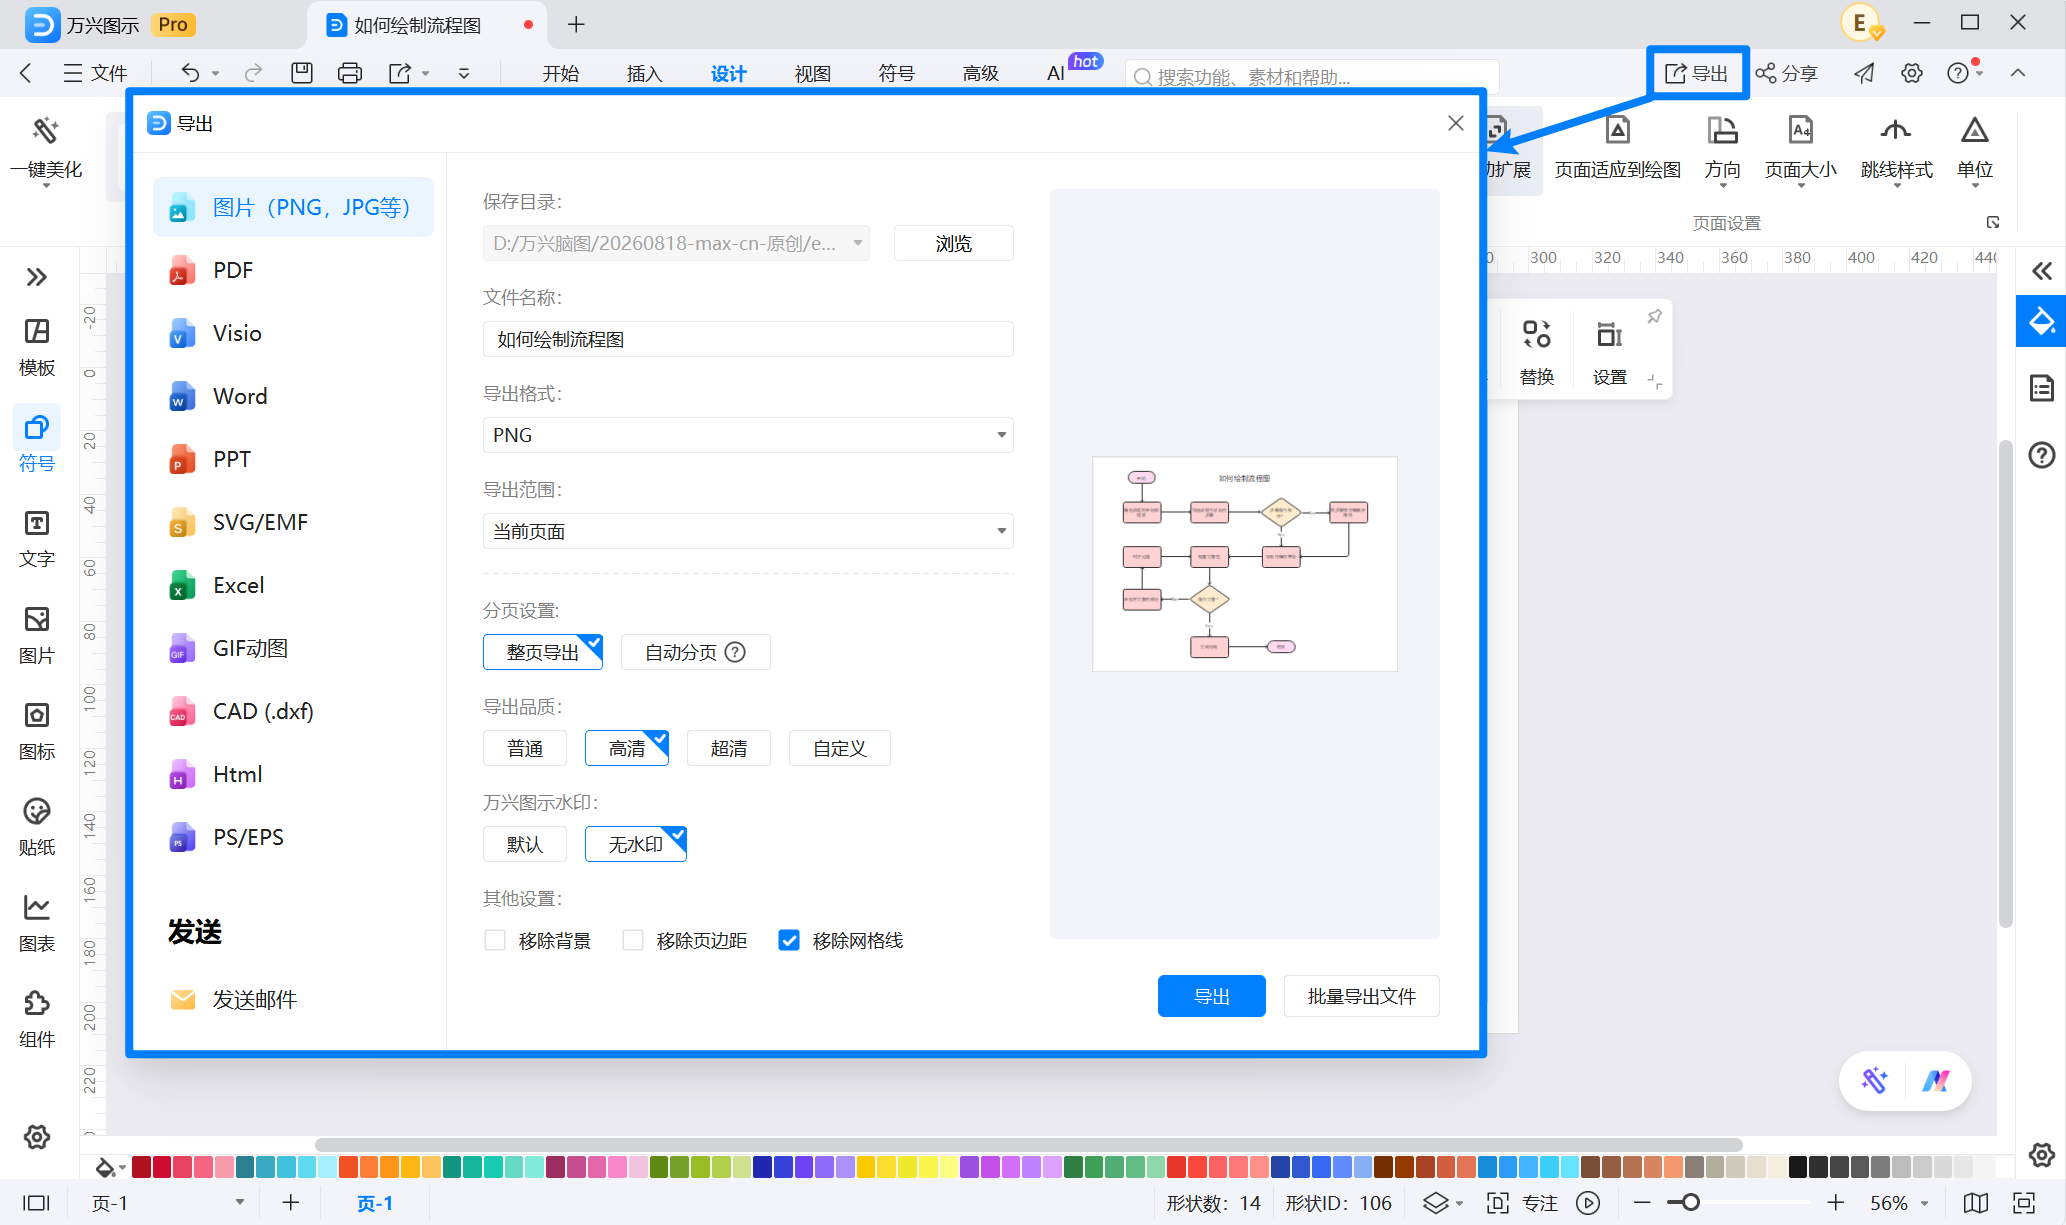Click the presentation play icon in status bar
Viewport: 2066px width, 1225px height.
click(x=1588, y=1203)
